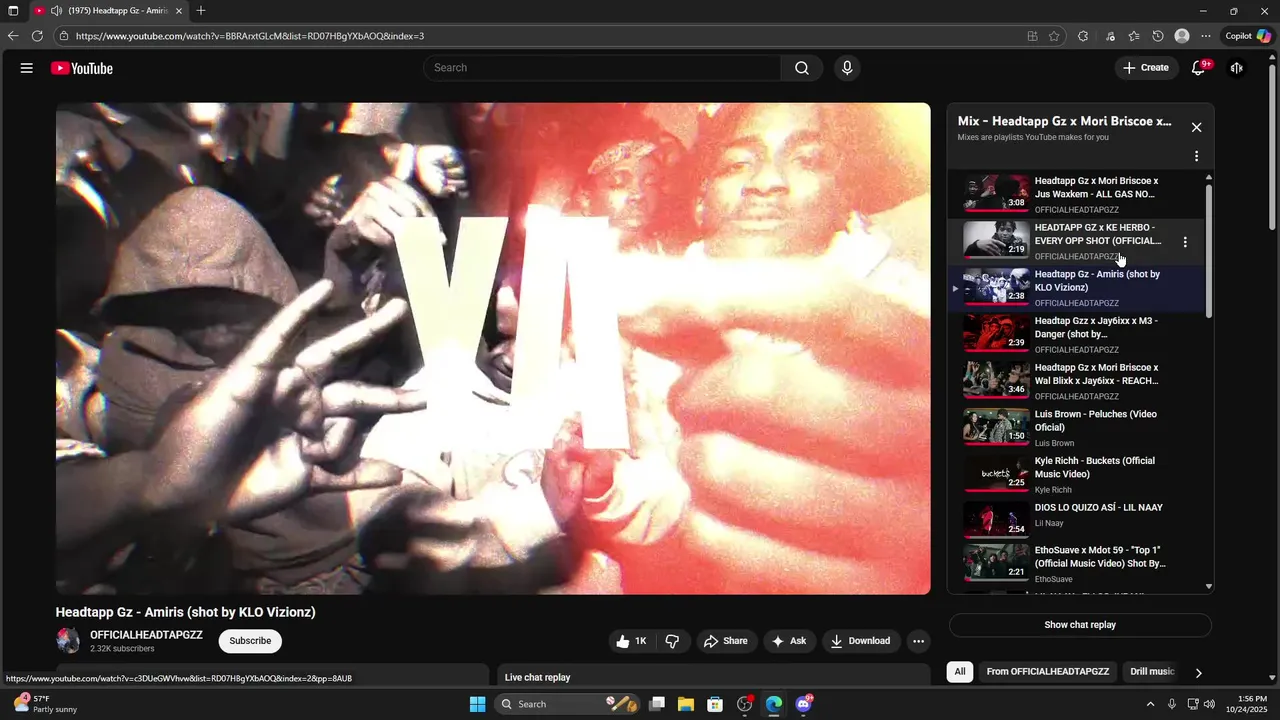The width and height of the screenshot is (1280, 720).
Task: Open tab actions menu icon
Action: pyautogui.click(x=13, y=11)
